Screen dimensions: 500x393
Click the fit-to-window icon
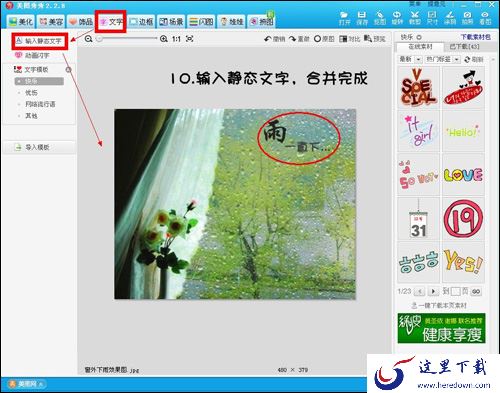[x=190, y=39]
